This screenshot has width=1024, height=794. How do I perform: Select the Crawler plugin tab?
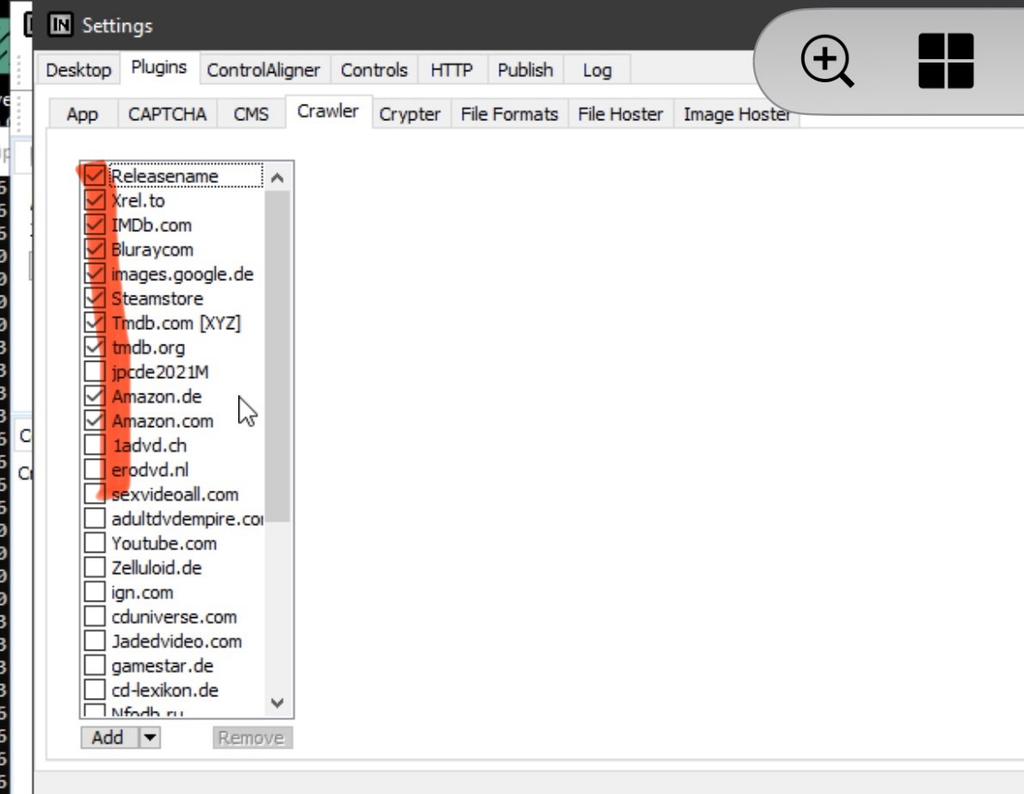[328, 112]
